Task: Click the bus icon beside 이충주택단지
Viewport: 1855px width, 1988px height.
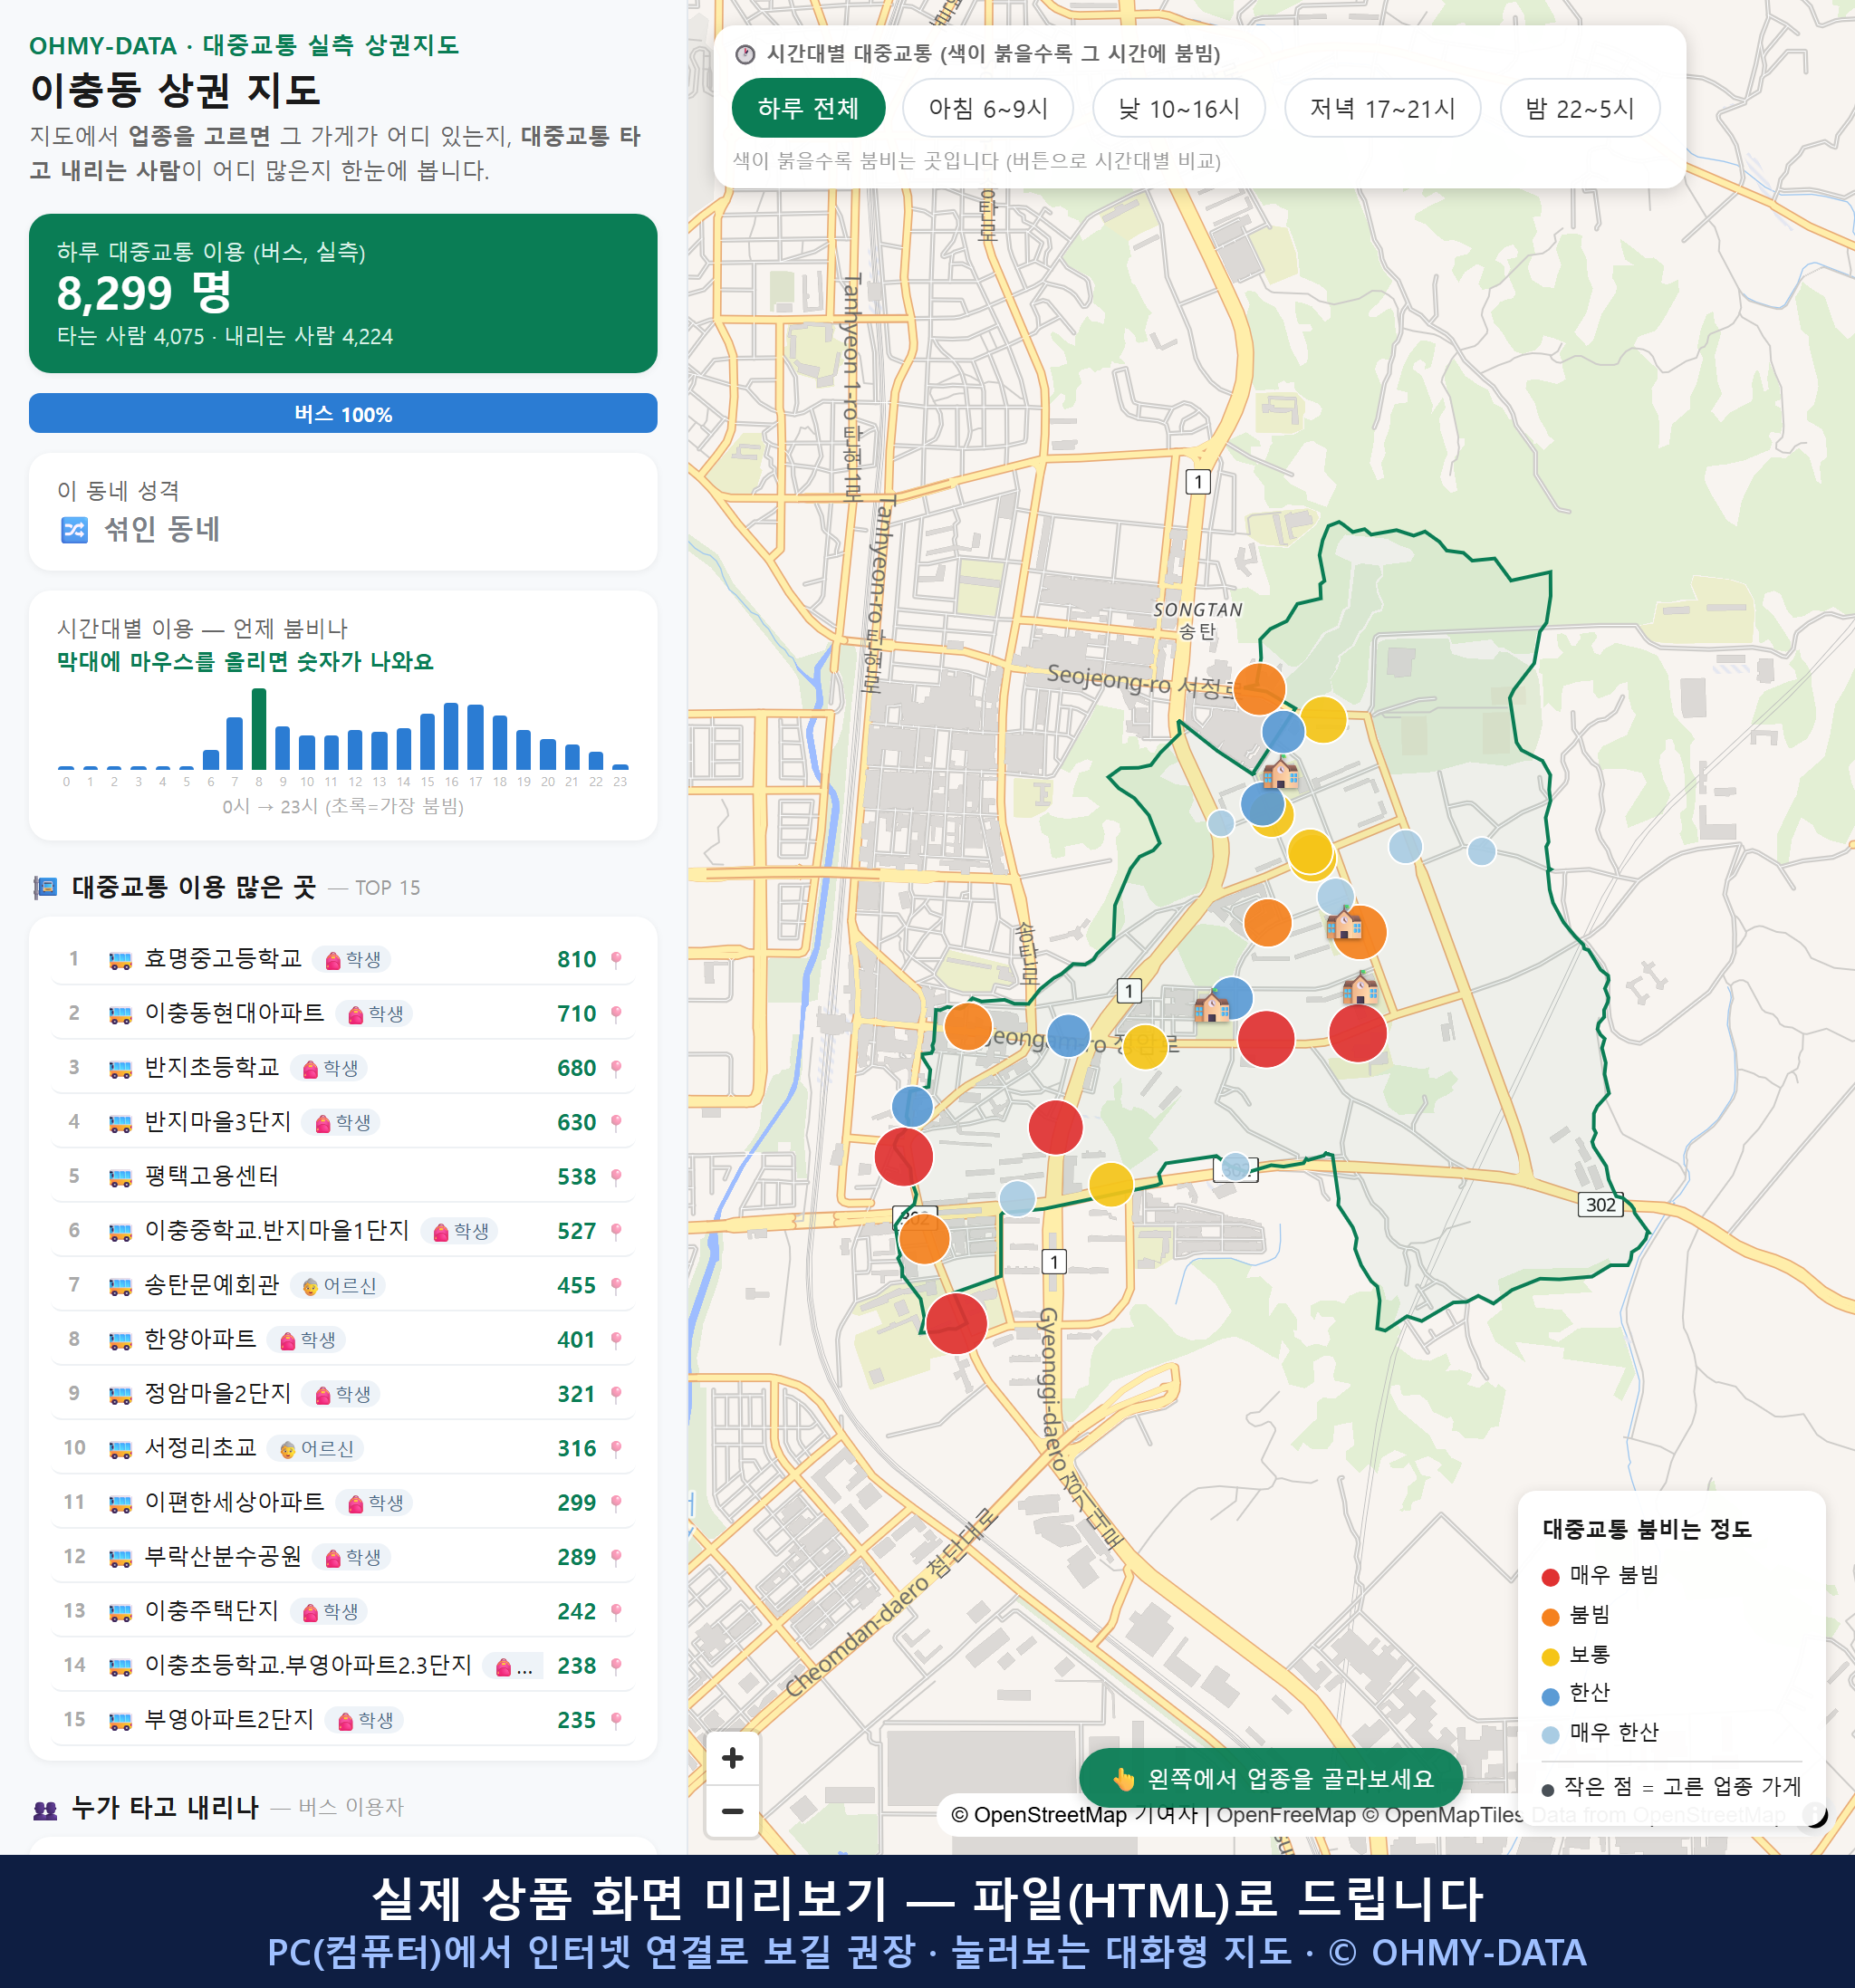Action: [120, 1612]
